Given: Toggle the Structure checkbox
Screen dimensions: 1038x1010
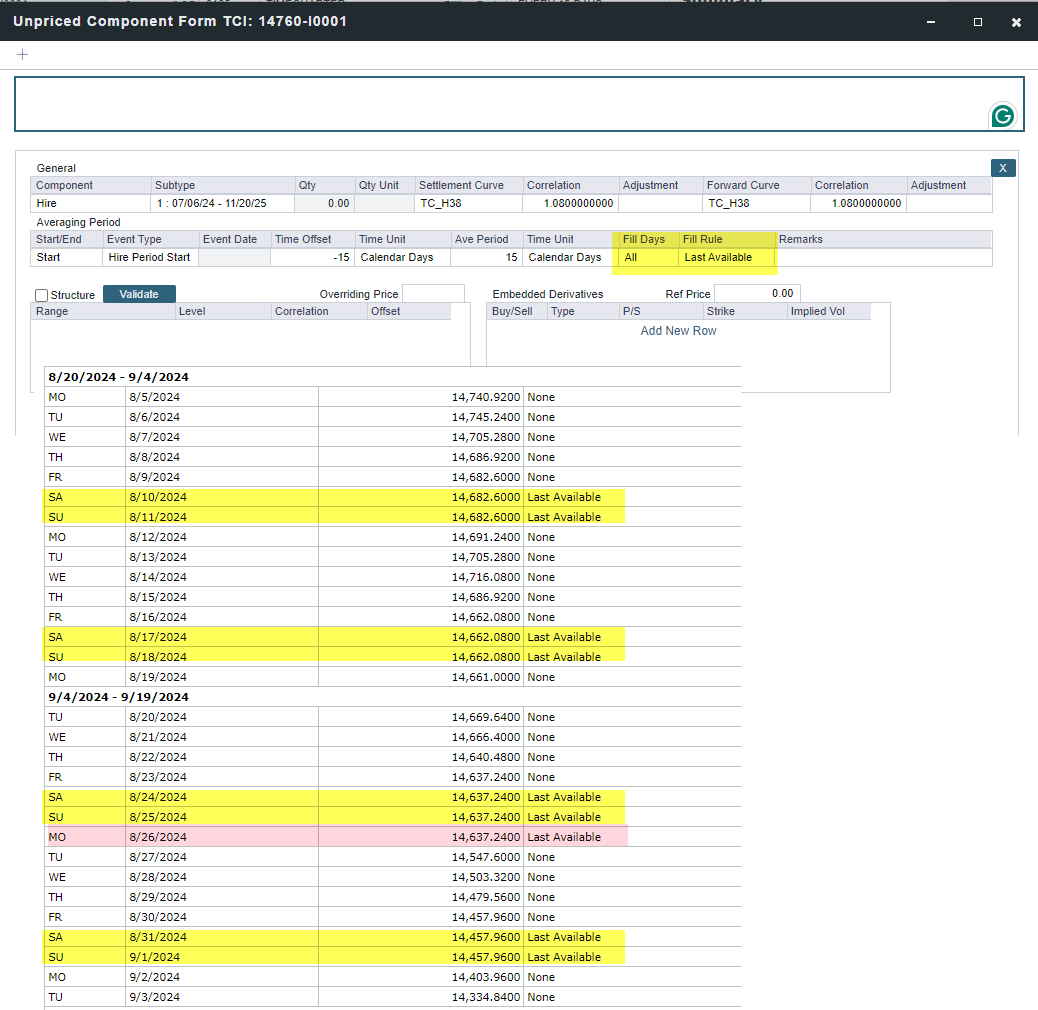Looking at the screenshot, I should click(41, 295).
